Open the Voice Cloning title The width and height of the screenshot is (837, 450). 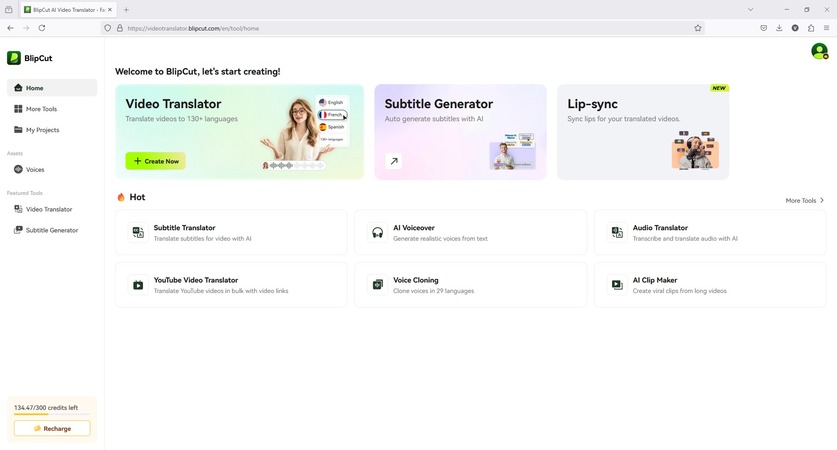point(416,280)
